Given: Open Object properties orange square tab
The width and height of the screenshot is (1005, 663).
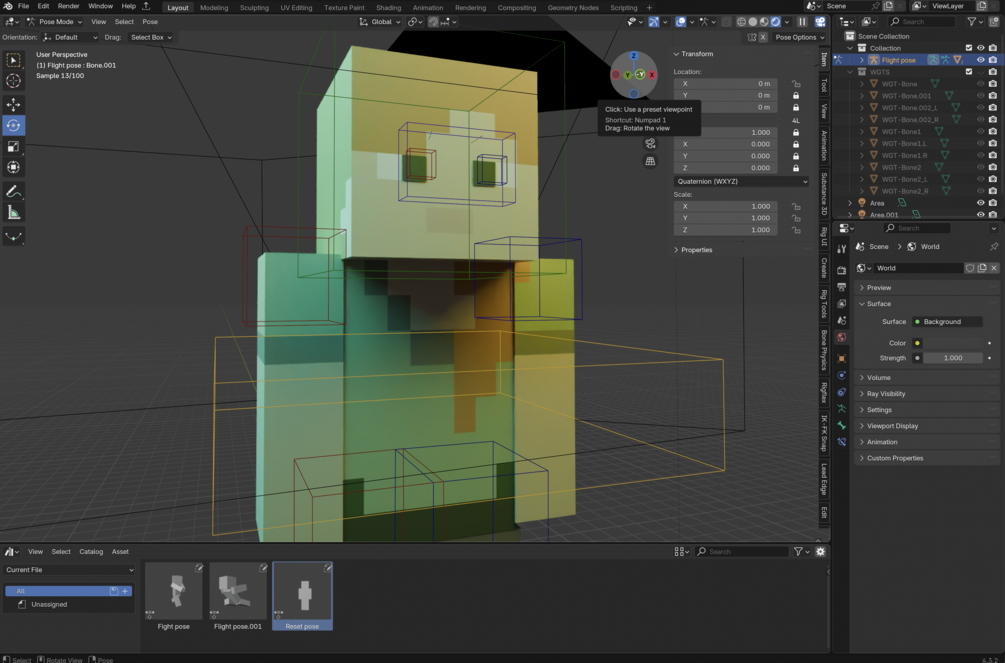Looking at the screenshot, I should point(842,358).
